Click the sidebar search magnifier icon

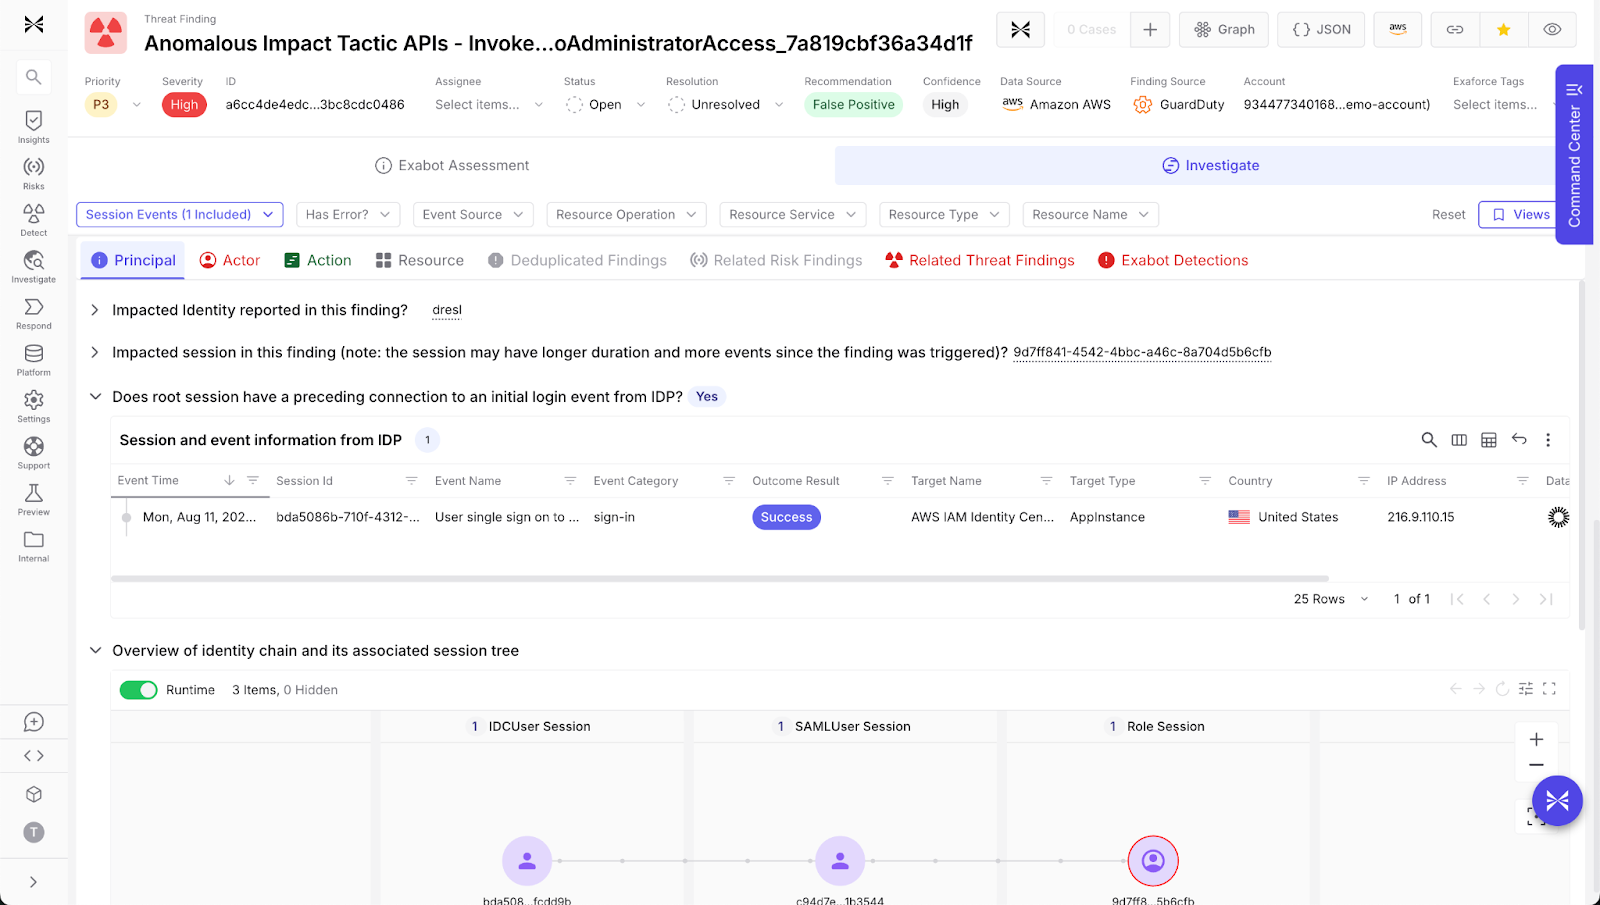(x=33, y=77)
